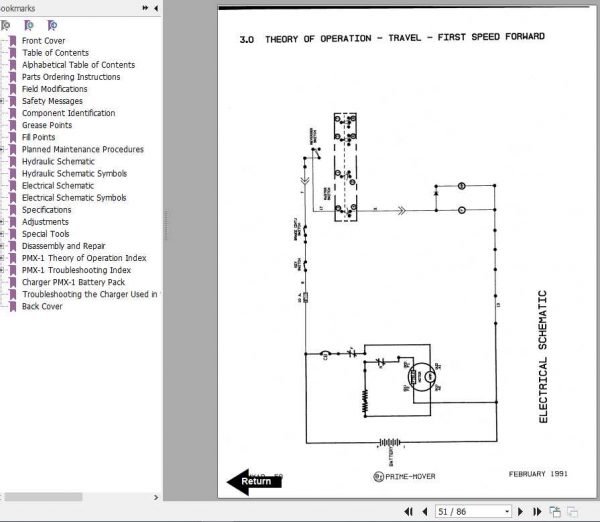Open Electrical Schematic bookmark

(x=58, y=186)
